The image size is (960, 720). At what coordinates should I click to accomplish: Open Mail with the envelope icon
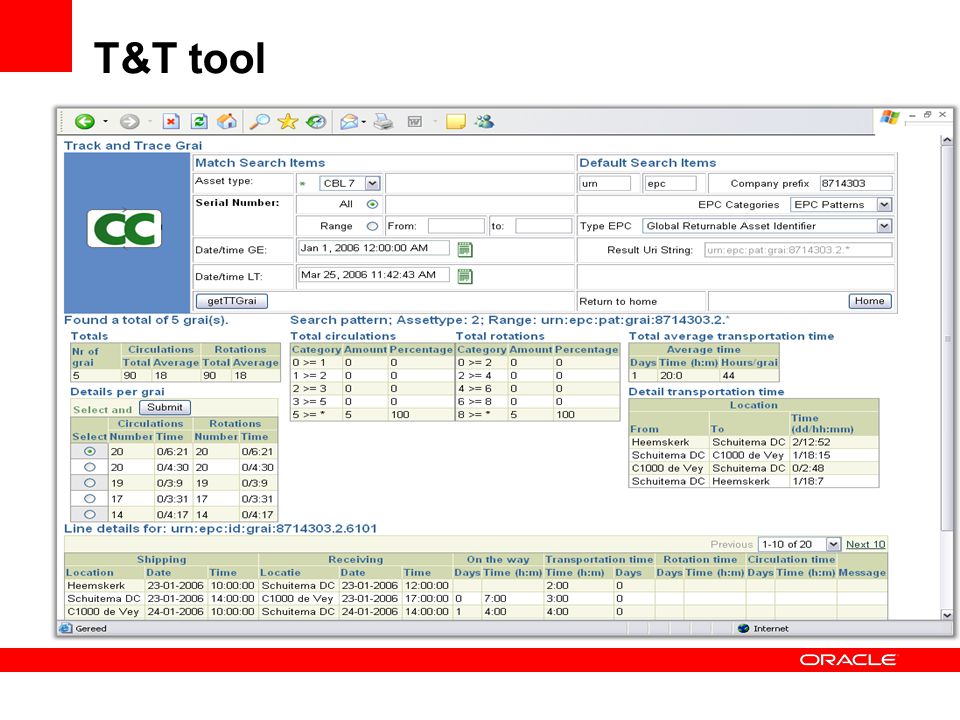click(x=349, y=121)
